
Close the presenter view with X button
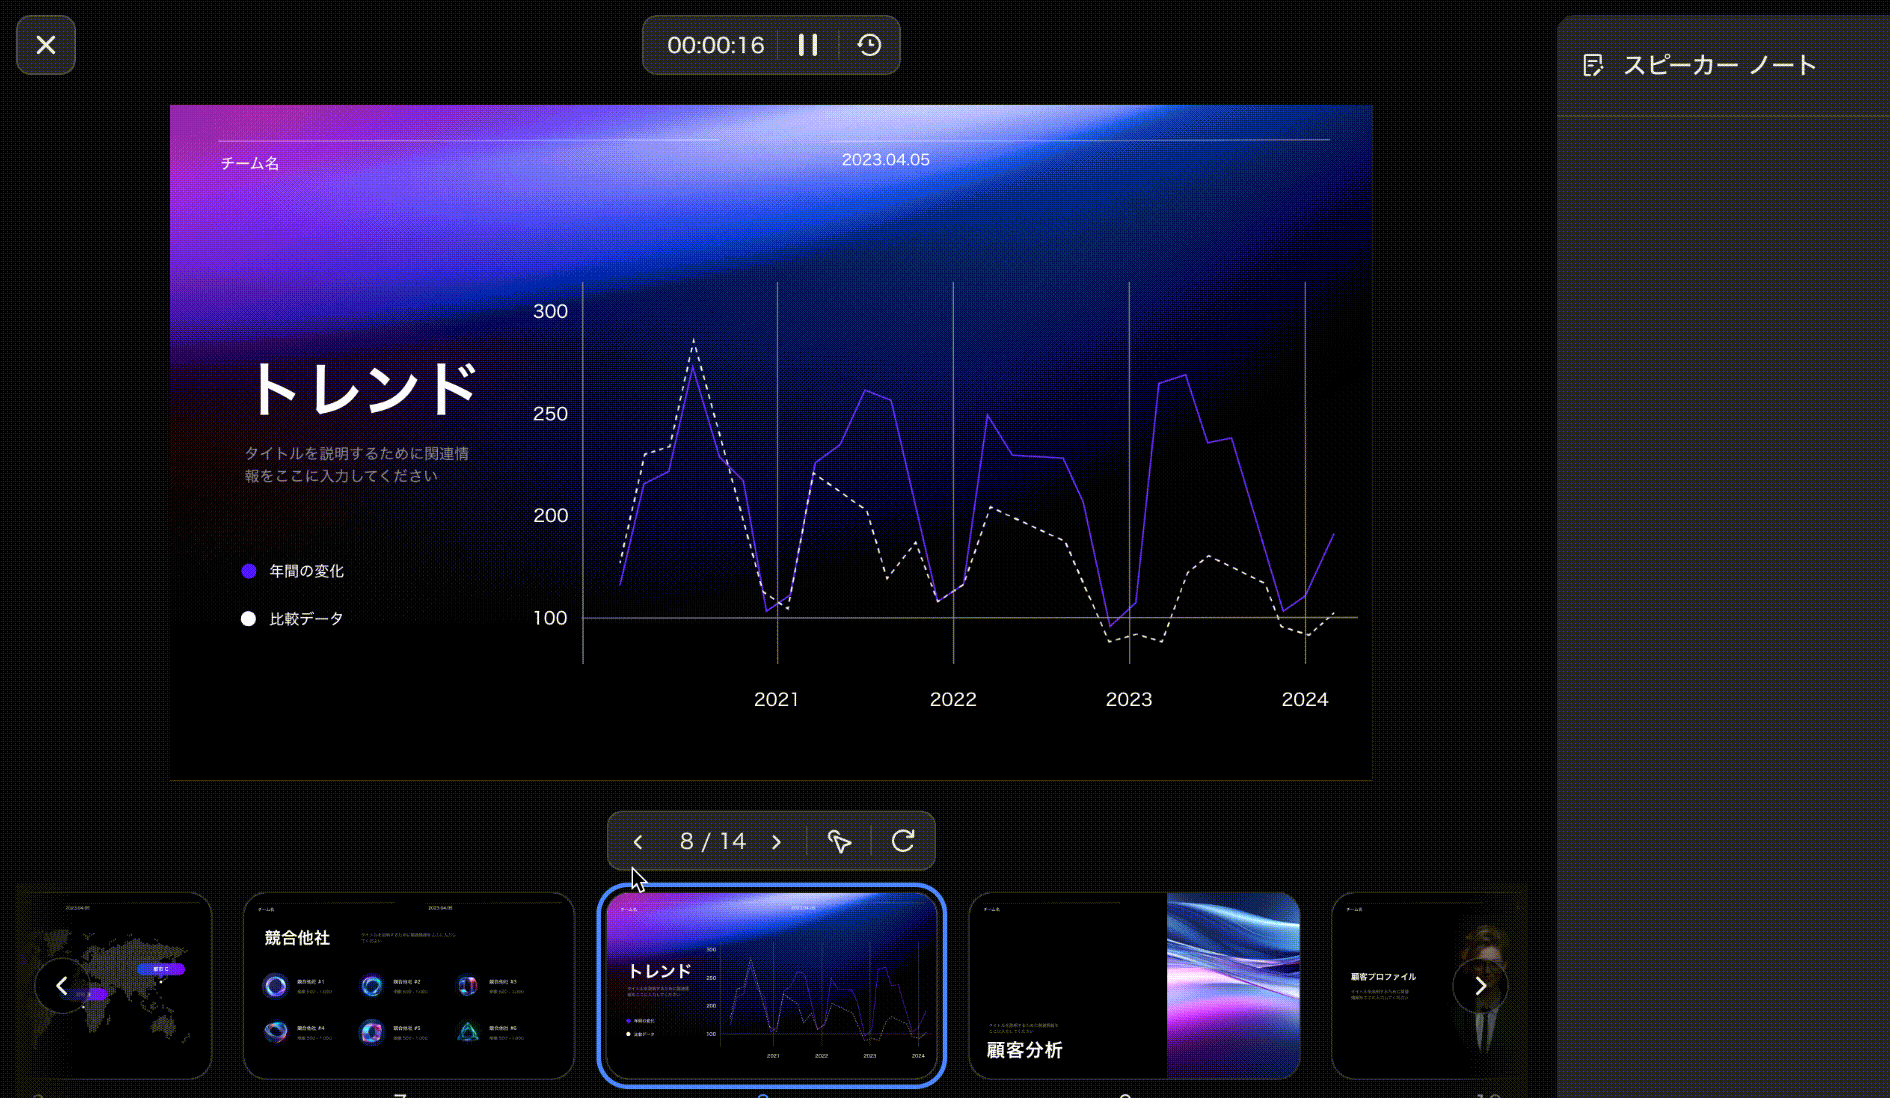[46, 45]
